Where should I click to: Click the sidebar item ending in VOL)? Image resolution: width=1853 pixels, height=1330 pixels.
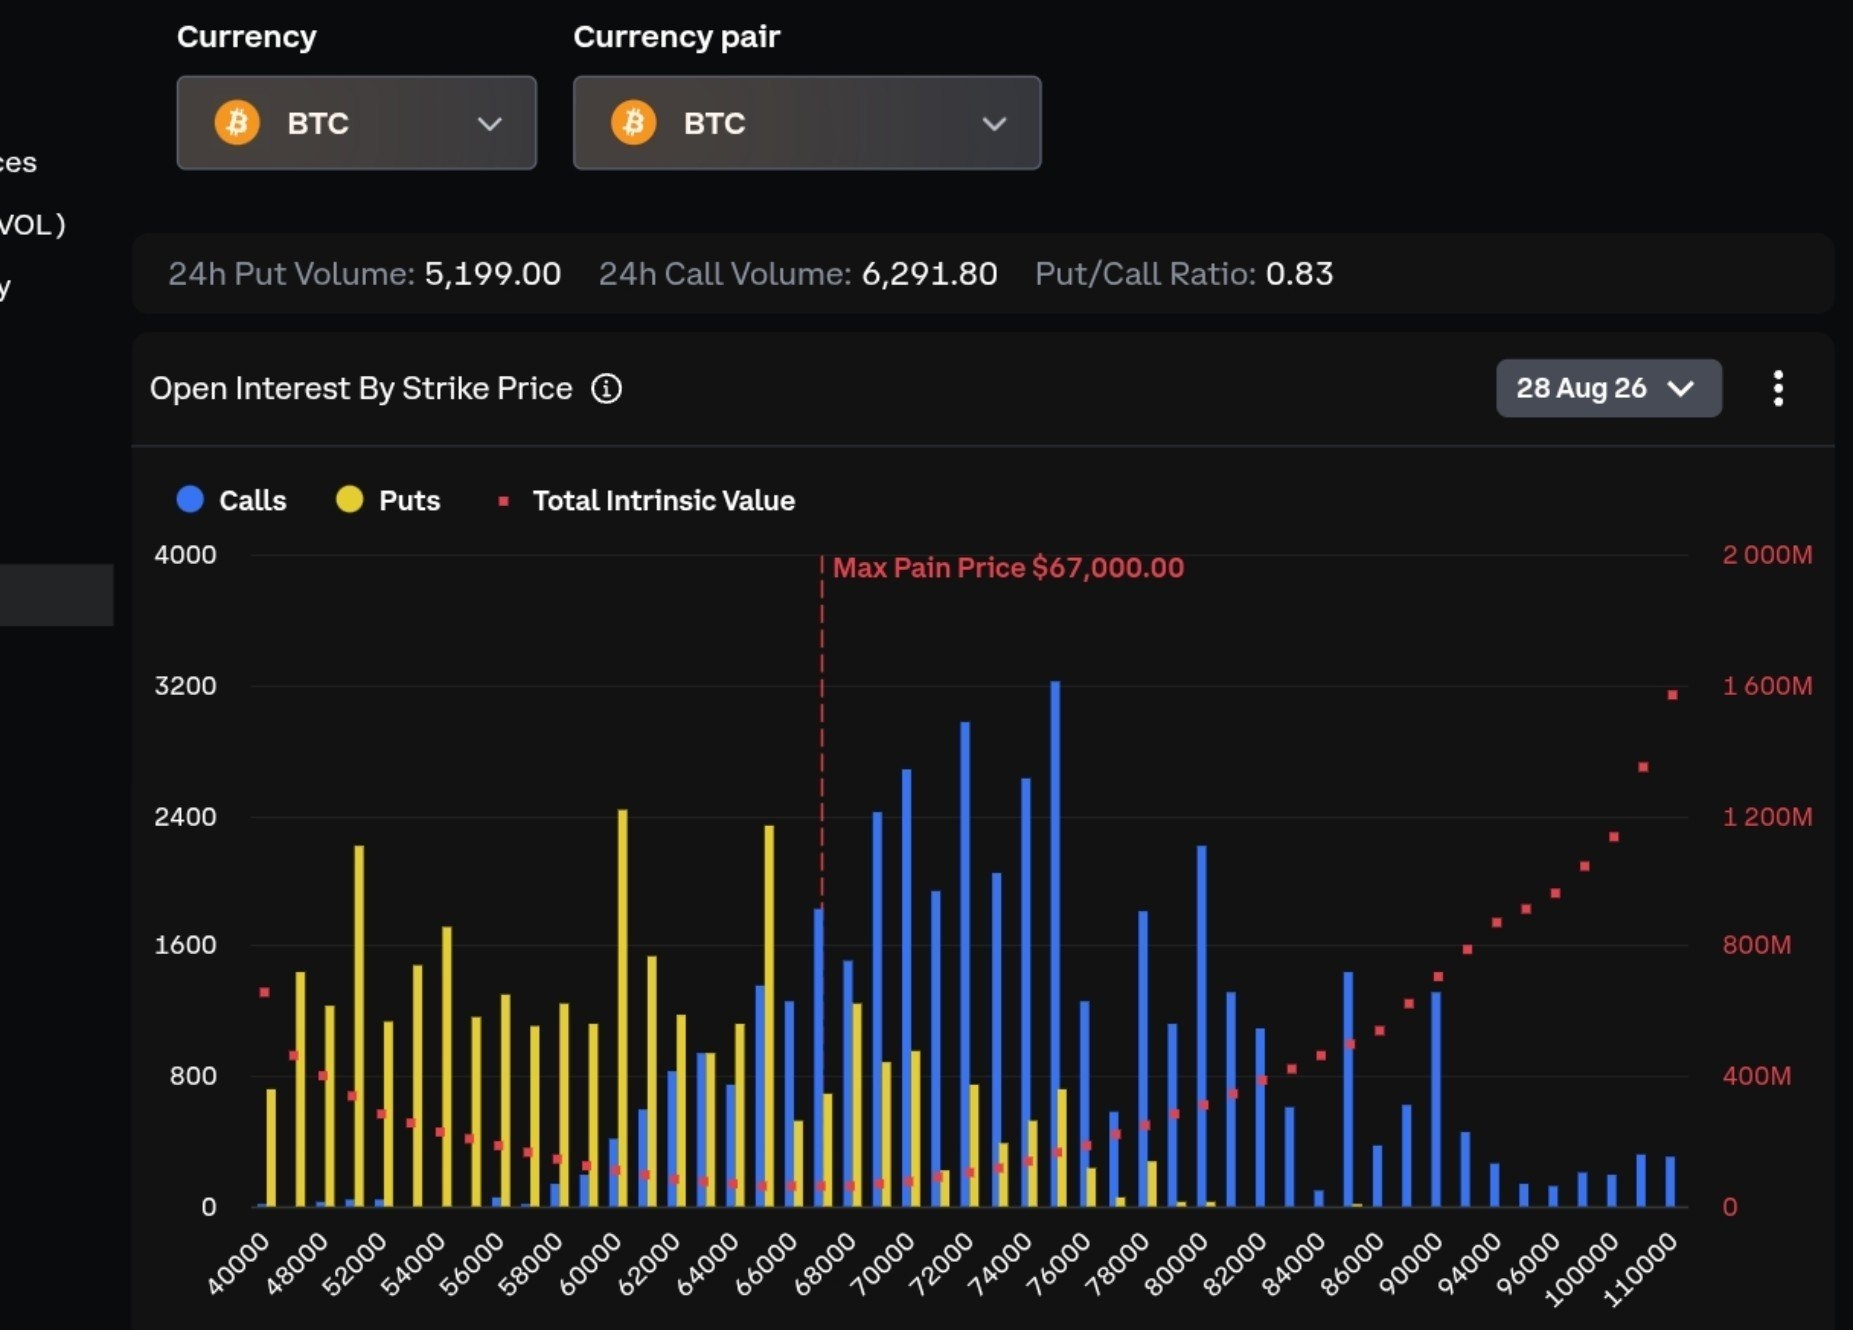click(32, 224)
